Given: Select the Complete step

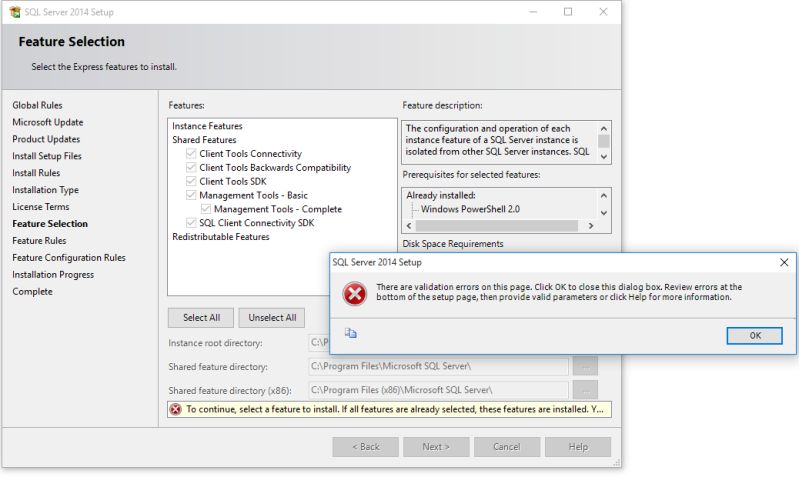Looking at the screenshot, I should (32, 291).
